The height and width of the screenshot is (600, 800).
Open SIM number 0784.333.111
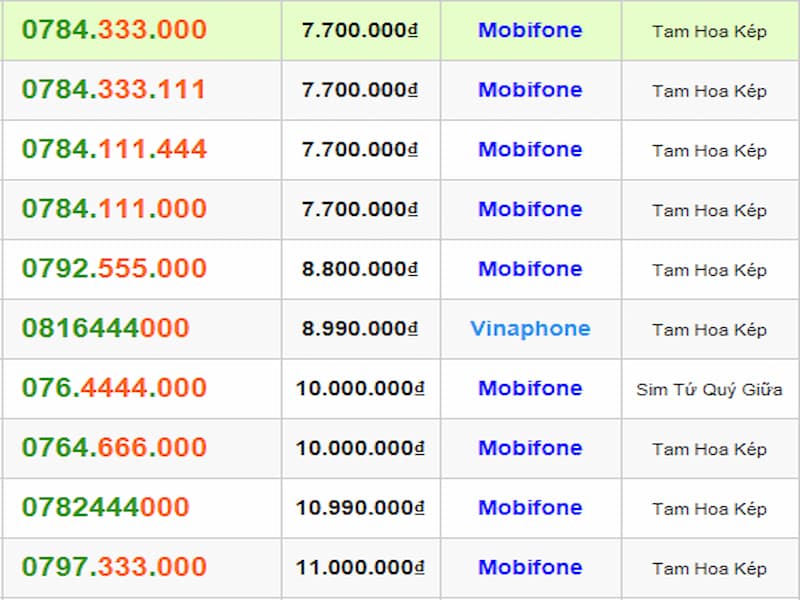click(x=113, y=89)
